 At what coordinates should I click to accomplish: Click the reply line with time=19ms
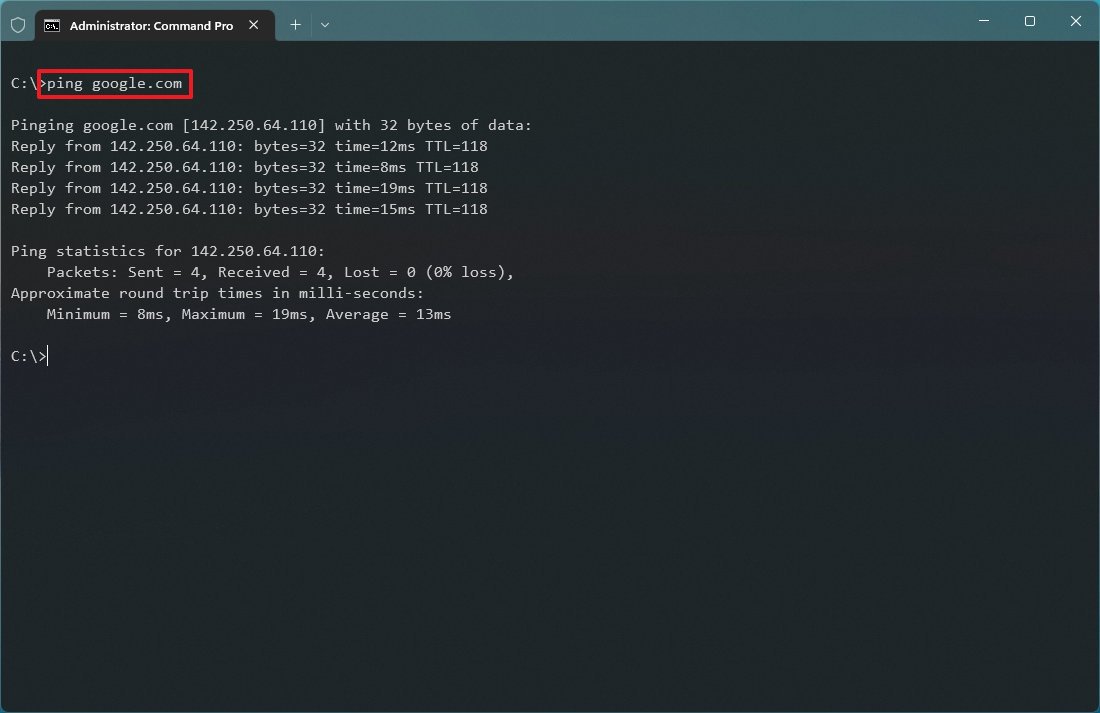coord(249,188)
